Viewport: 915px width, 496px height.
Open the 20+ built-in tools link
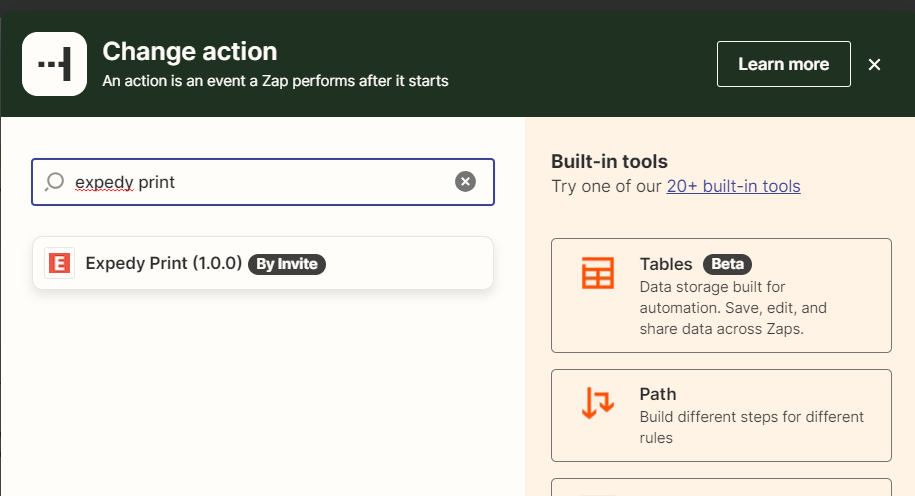(734, 186)
